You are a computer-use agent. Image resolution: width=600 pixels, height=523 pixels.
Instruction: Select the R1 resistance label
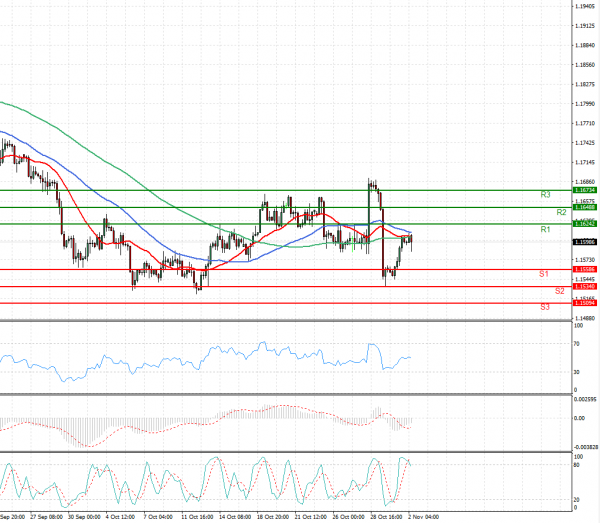(x=545, y=230)
